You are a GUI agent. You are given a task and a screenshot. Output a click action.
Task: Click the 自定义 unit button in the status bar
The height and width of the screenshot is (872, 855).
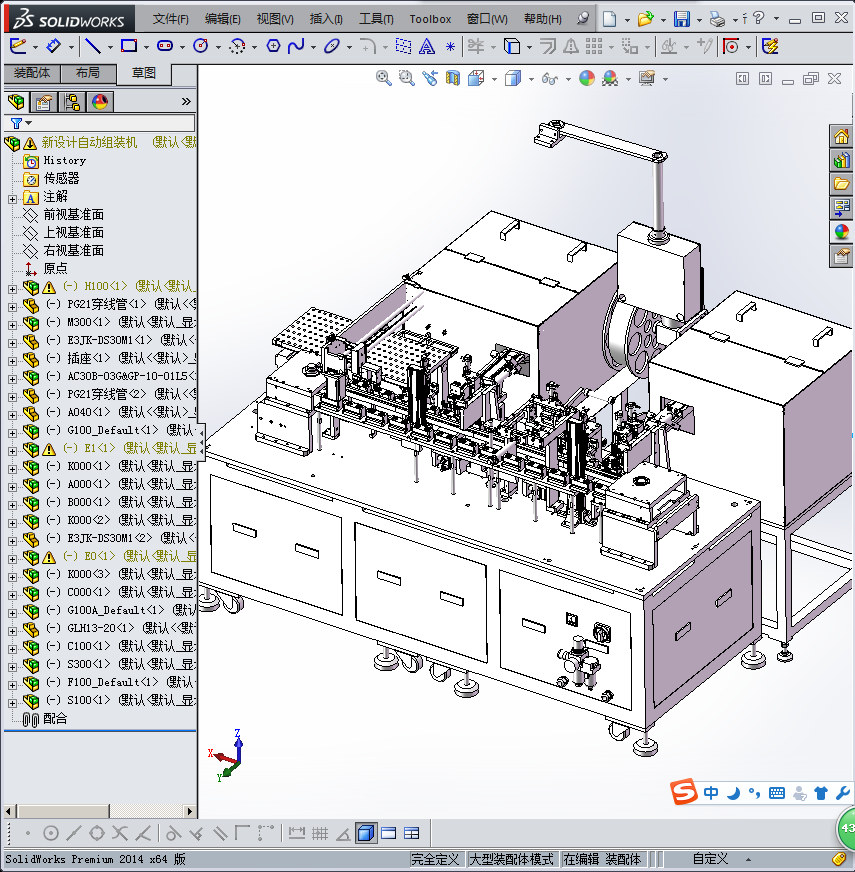710,859
